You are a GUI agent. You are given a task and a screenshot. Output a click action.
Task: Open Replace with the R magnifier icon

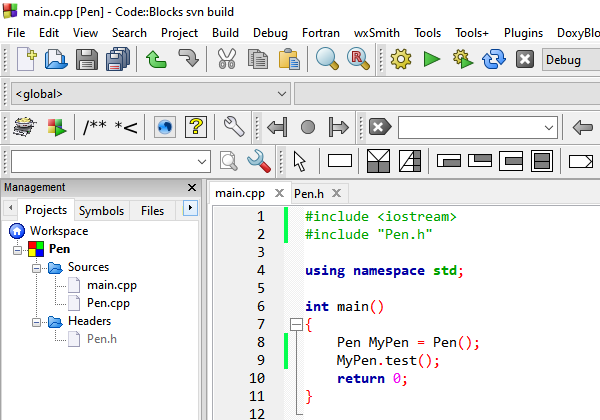click(359, 60)
